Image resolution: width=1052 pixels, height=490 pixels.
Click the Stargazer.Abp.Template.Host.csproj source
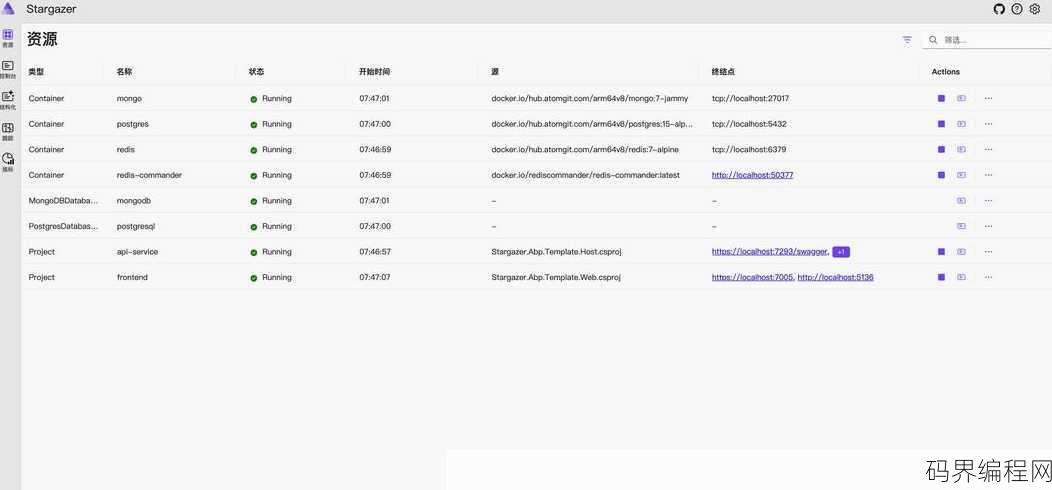pyautogui.click(x=558, y=252)
